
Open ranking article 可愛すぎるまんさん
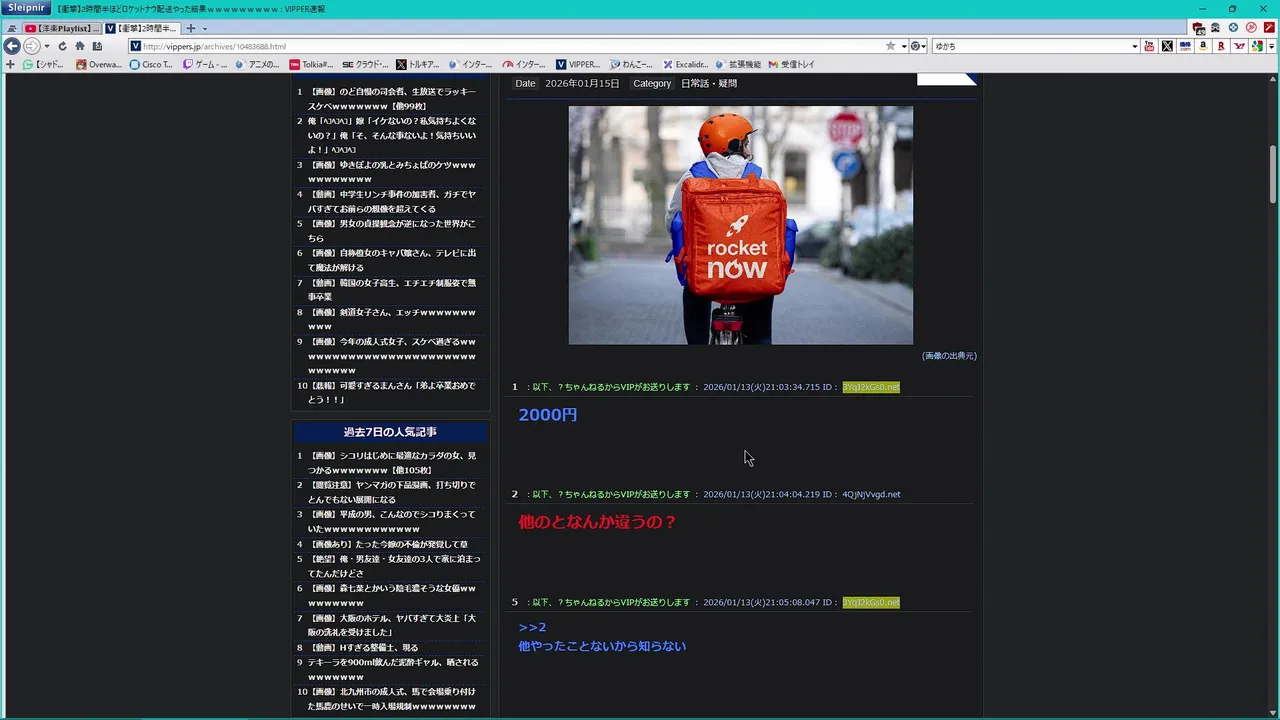point(393,392)
